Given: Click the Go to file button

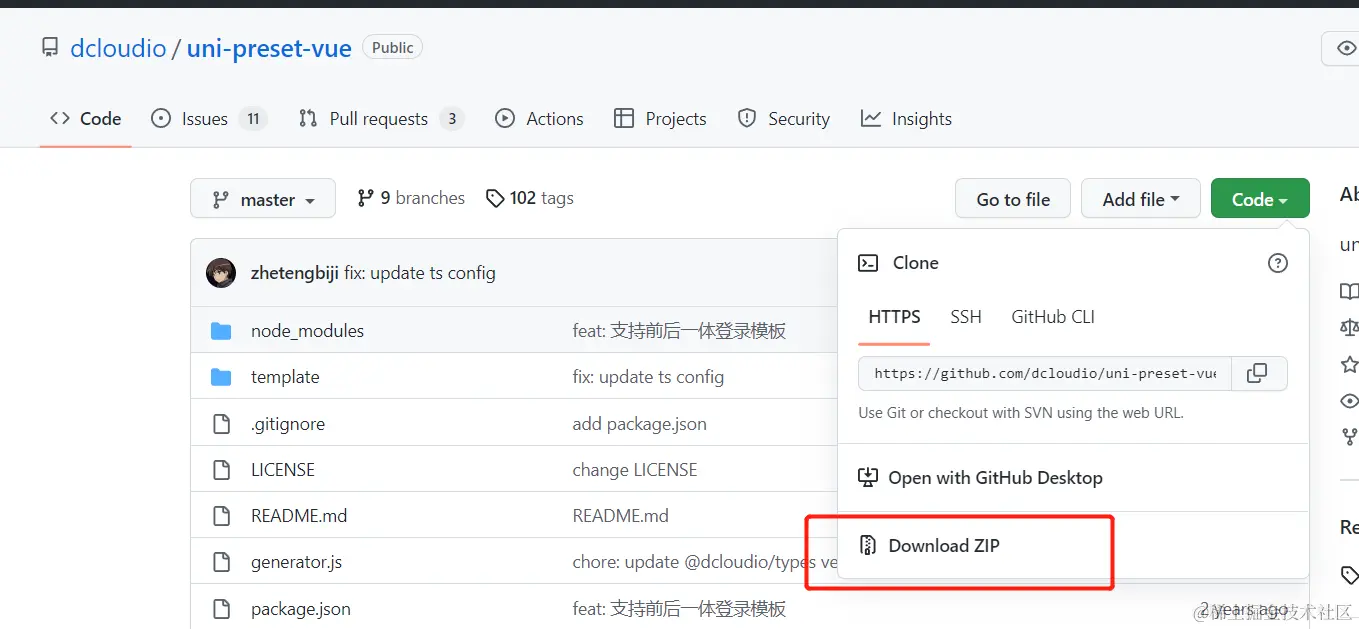Looking at the screenshot, I should 1012,198.
